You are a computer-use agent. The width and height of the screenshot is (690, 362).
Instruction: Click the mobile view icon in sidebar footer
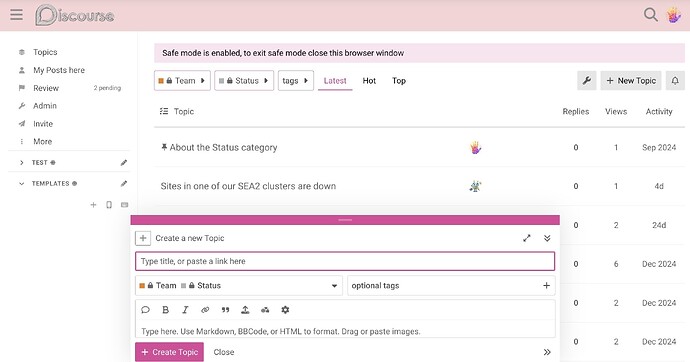pyautogui.click(x=109, y=205)
